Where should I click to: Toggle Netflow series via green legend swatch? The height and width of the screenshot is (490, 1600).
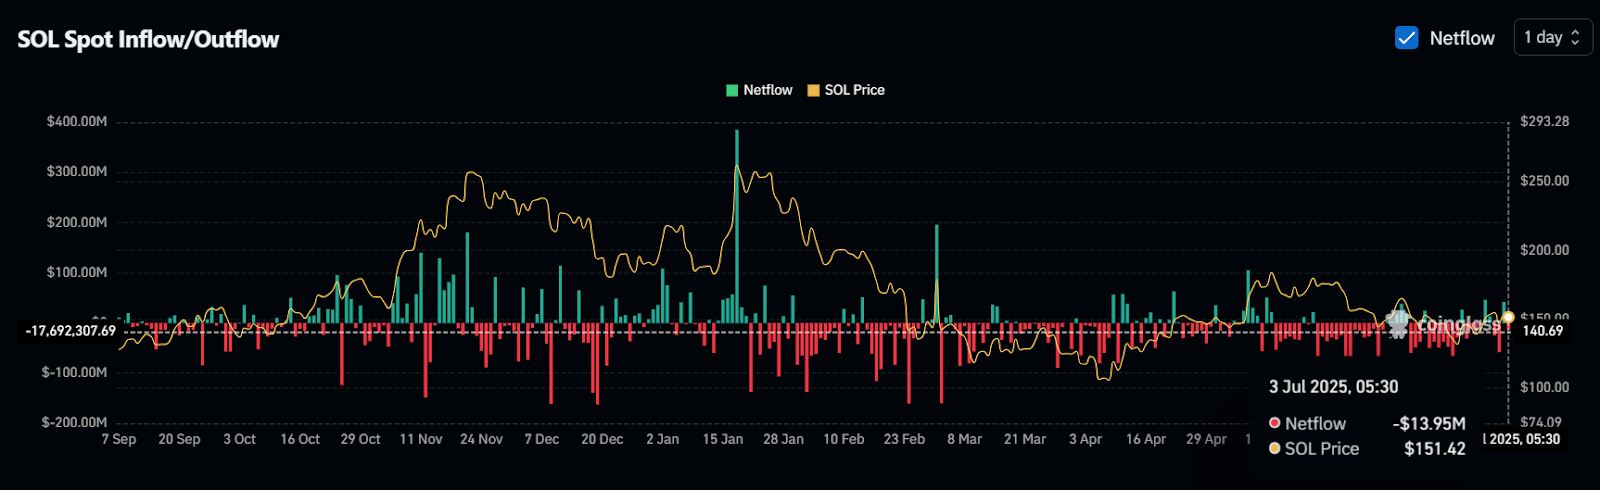(732, 90)
